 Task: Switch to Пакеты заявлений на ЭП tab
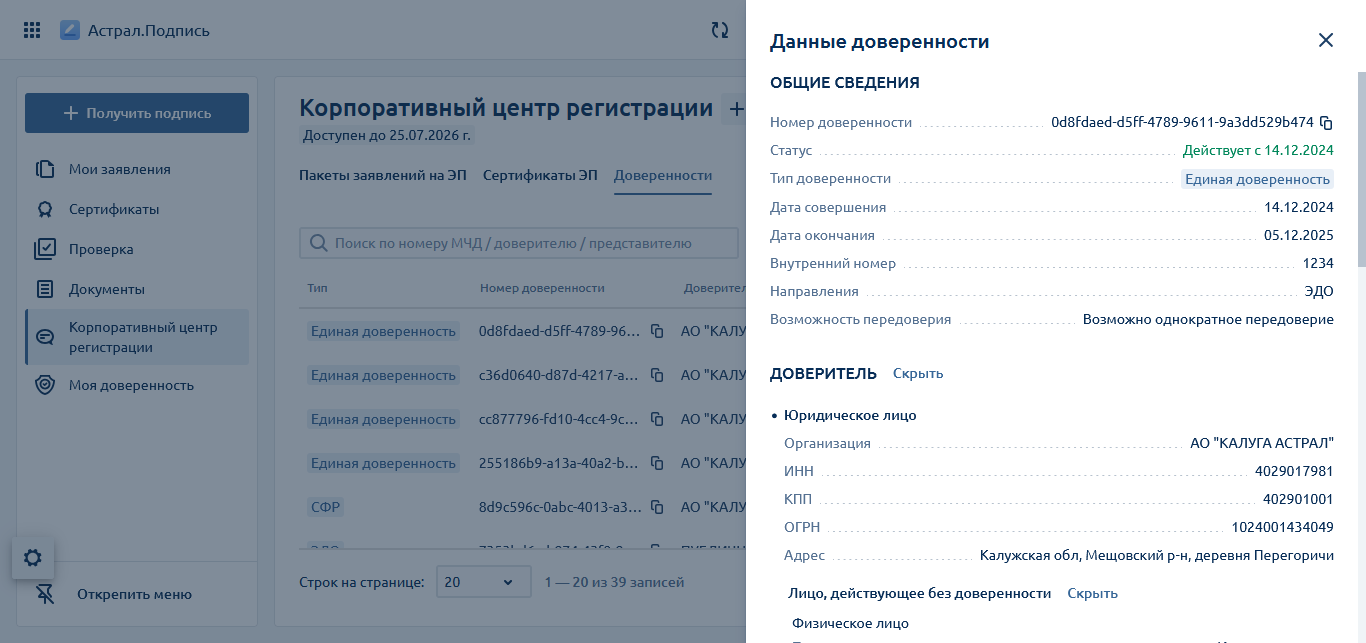pyautogui.click(x=383, y=175)
